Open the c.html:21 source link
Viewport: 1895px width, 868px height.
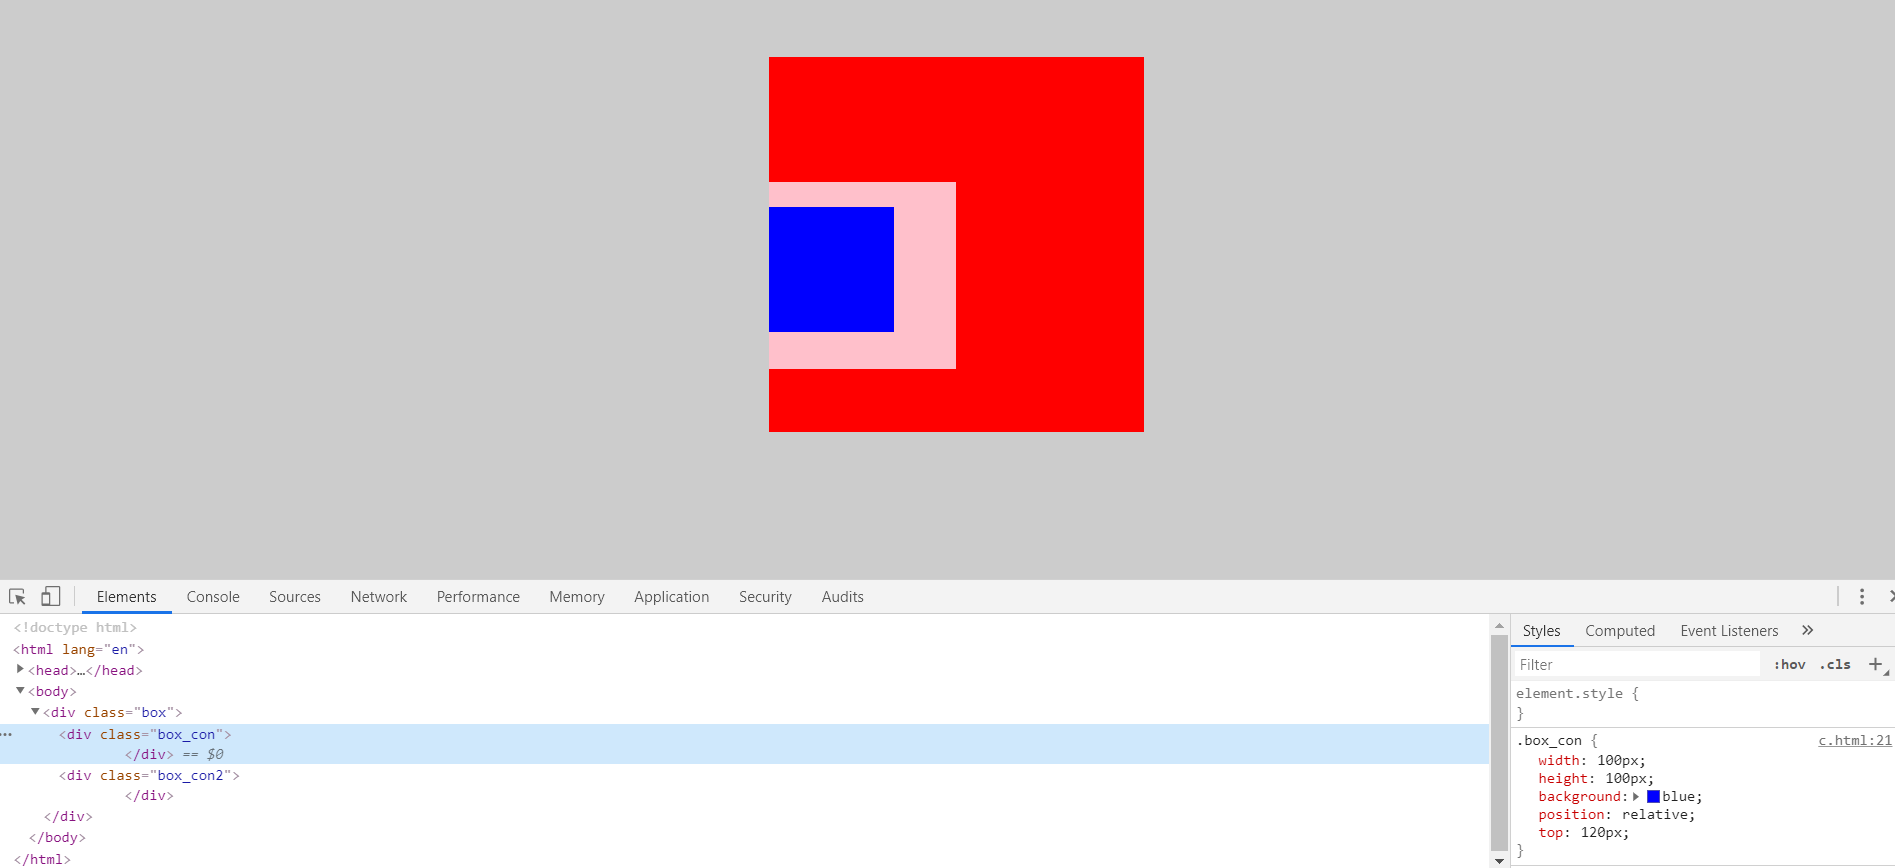click(1854, 741)
